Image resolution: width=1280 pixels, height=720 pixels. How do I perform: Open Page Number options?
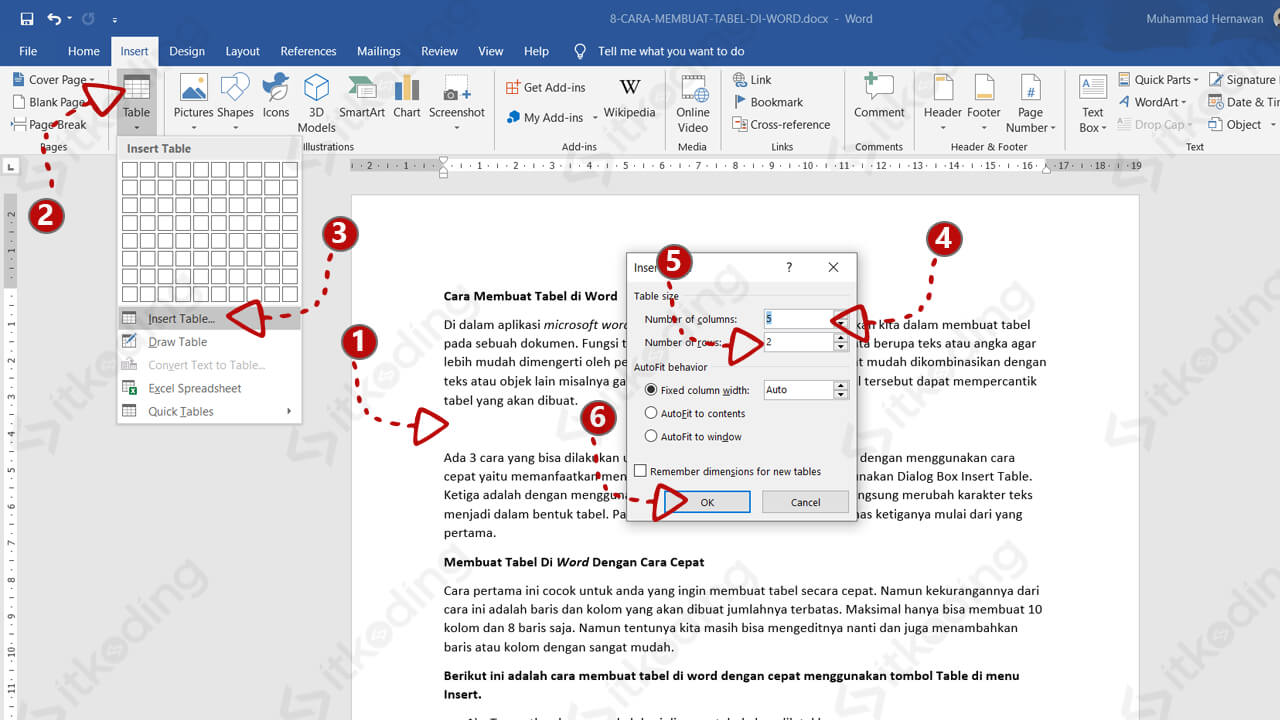pyautogui.click(x=1030, y=103)
